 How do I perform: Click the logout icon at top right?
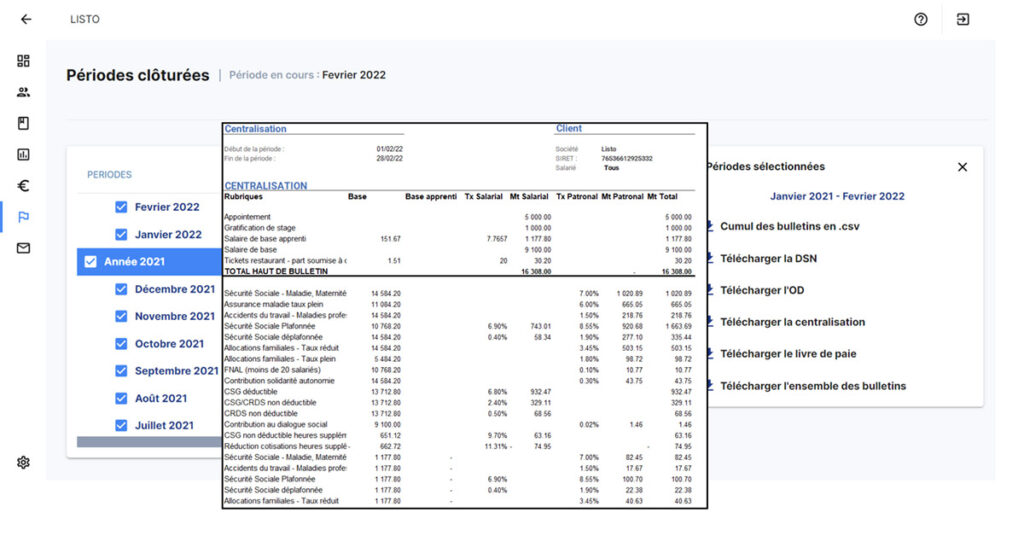pos(963,19)
